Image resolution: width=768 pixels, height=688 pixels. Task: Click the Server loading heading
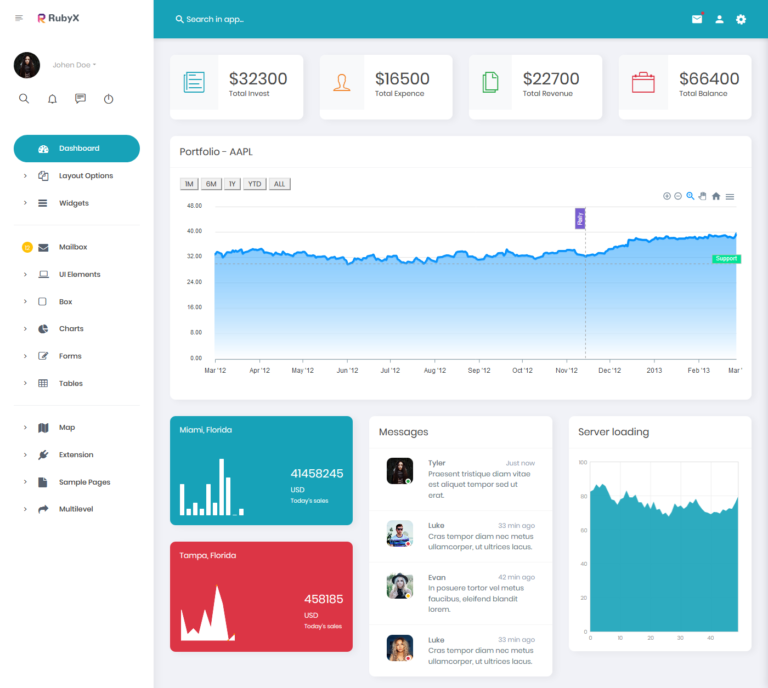613,432
